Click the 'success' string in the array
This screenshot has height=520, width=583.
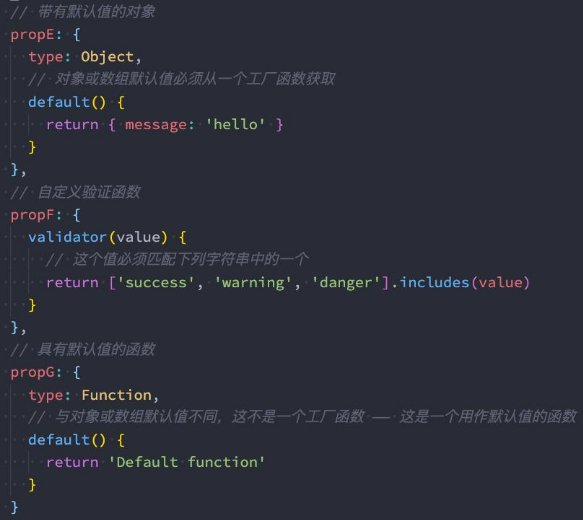click(155, 282)
